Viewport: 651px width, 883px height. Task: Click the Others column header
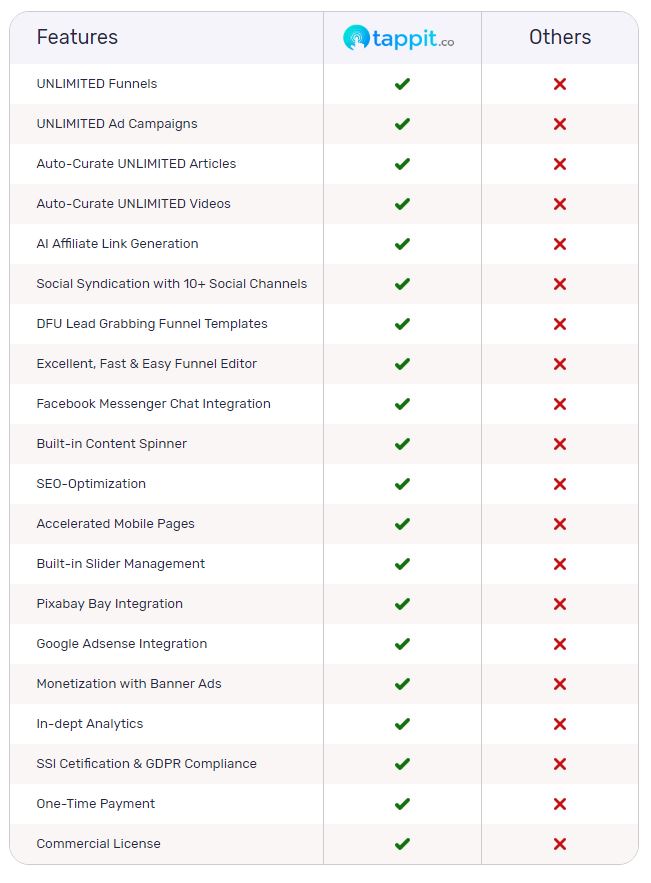coord(560,37)
